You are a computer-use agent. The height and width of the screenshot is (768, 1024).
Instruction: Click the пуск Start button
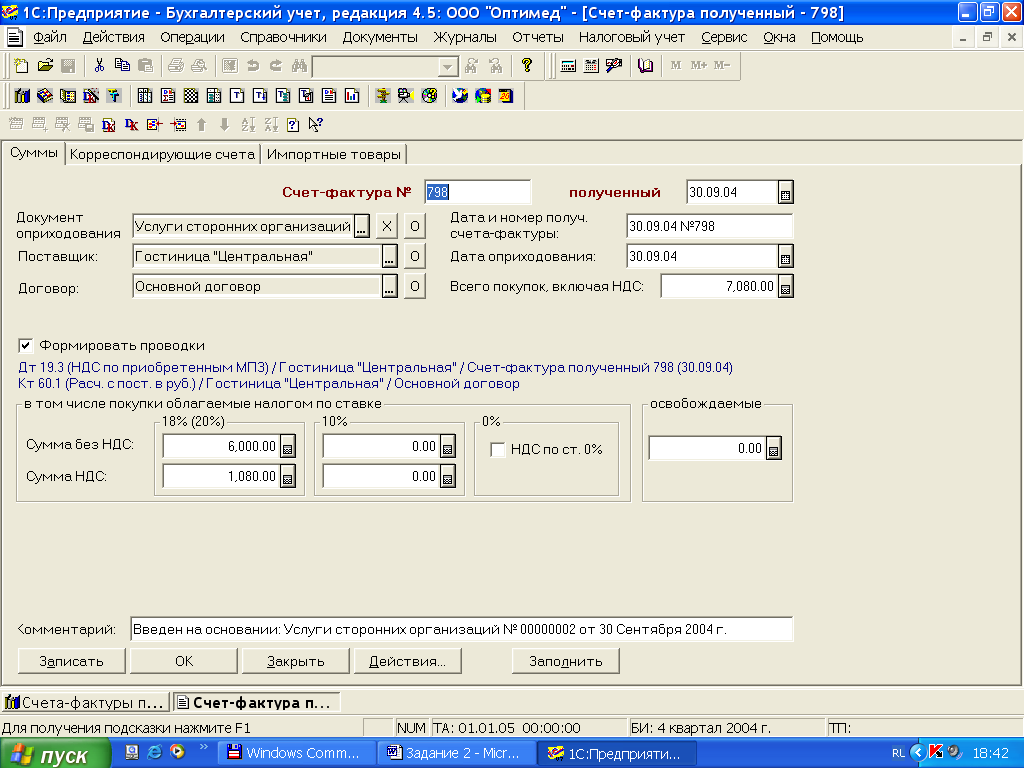tap(55, 754)
